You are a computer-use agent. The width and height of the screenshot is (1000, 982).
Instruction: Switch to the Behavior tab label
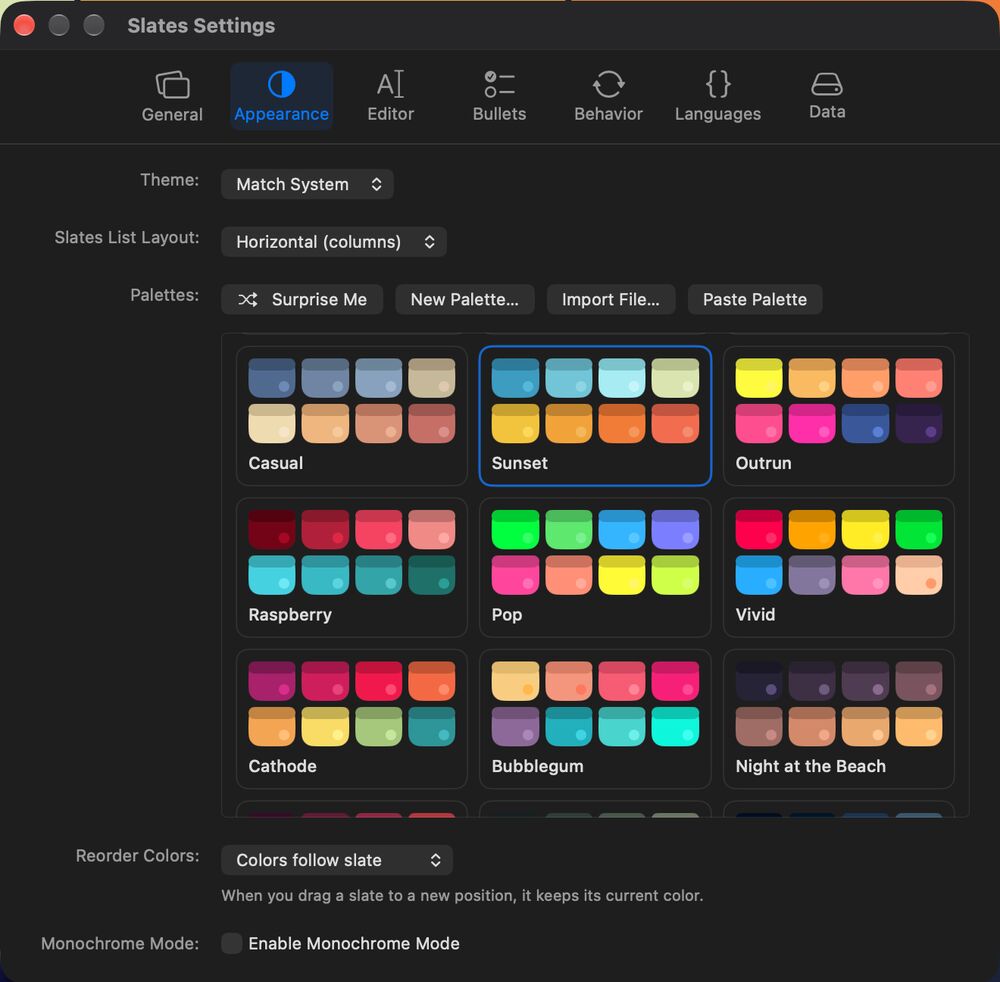(608, 114)
